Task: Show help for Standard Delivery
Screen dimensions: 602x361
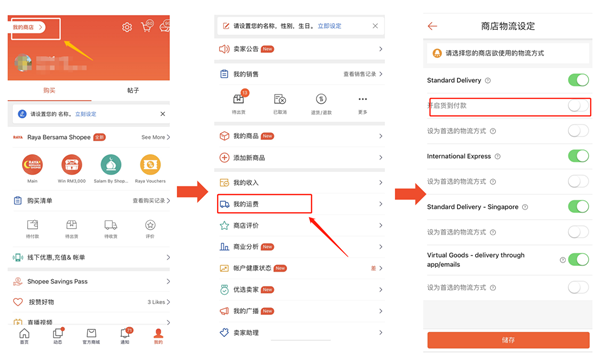Action: click(x=488, y=81)
